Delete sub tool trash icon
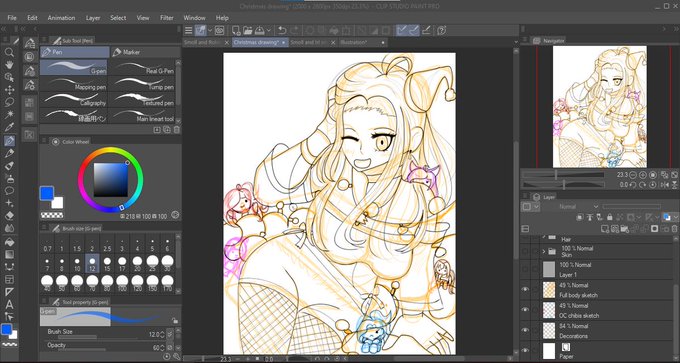This screenshot has width=680, height=363. (177, 130)
